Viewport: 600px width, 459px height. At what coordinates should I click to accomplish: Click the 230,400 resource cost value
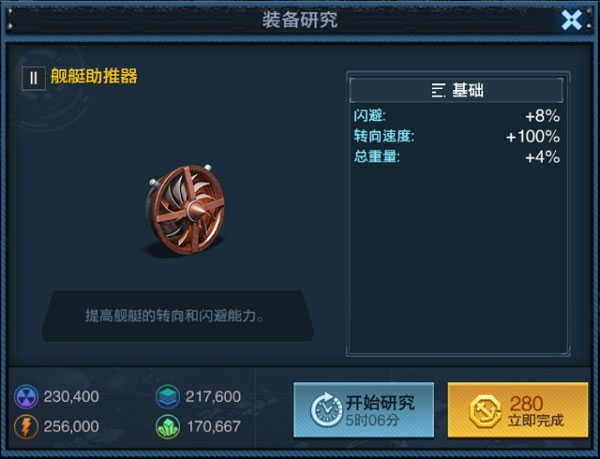pyautogui.click(x=71, y=397)
